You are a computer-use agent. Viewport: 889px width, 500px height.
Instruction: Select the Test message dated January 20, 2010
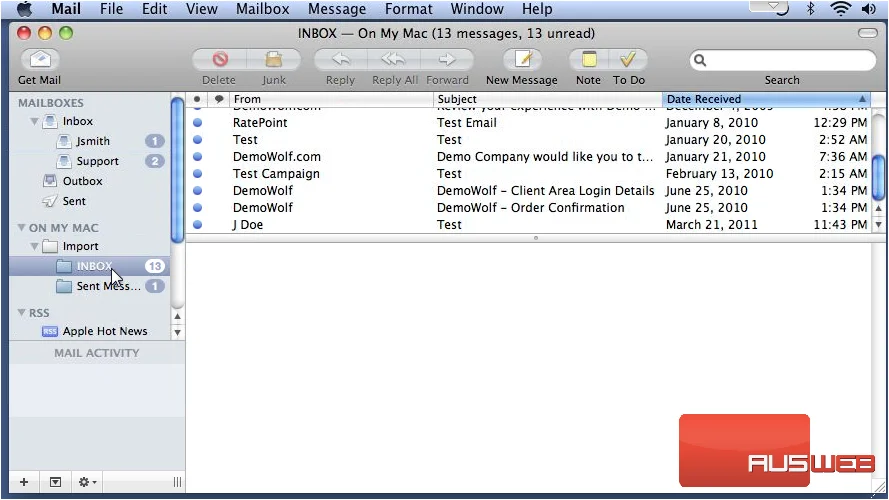[x=530, y=139]
